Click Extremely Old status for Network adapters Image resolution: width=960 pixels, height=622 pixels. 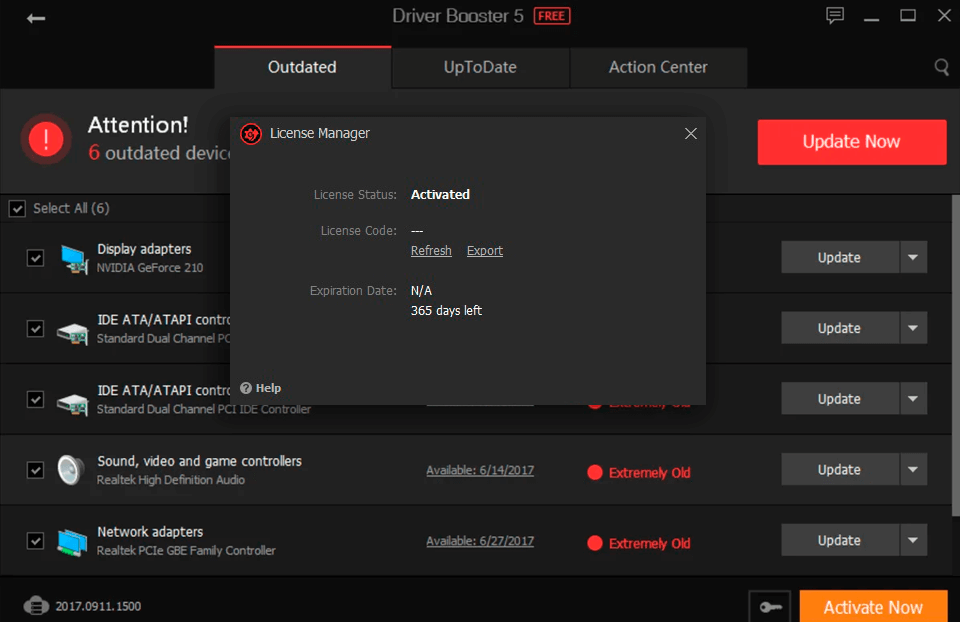(639, 544)
